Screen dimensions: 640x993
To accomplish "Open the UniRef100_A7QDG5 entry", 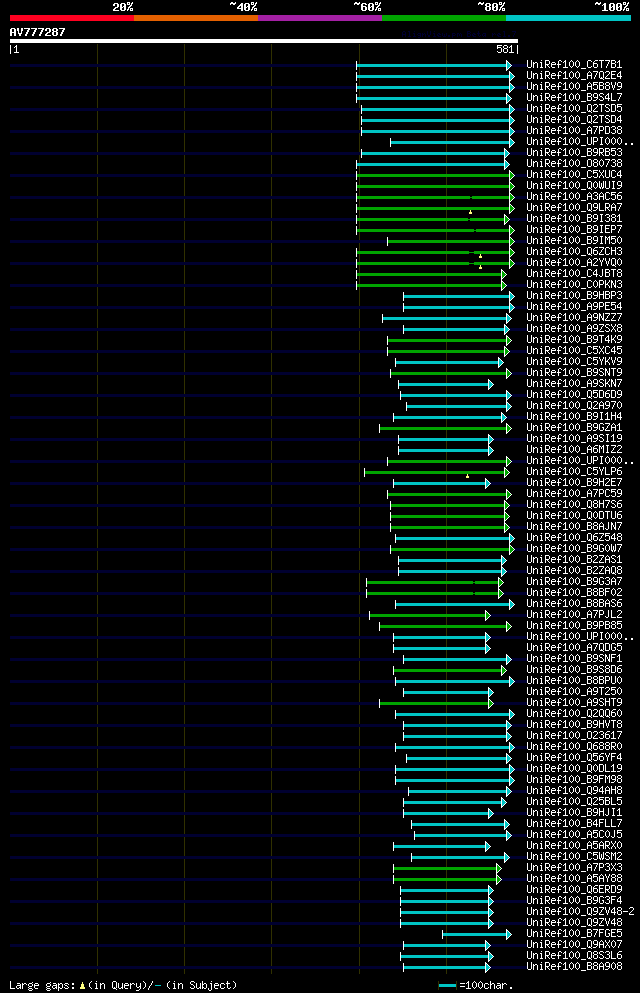I will pos(574,648).
